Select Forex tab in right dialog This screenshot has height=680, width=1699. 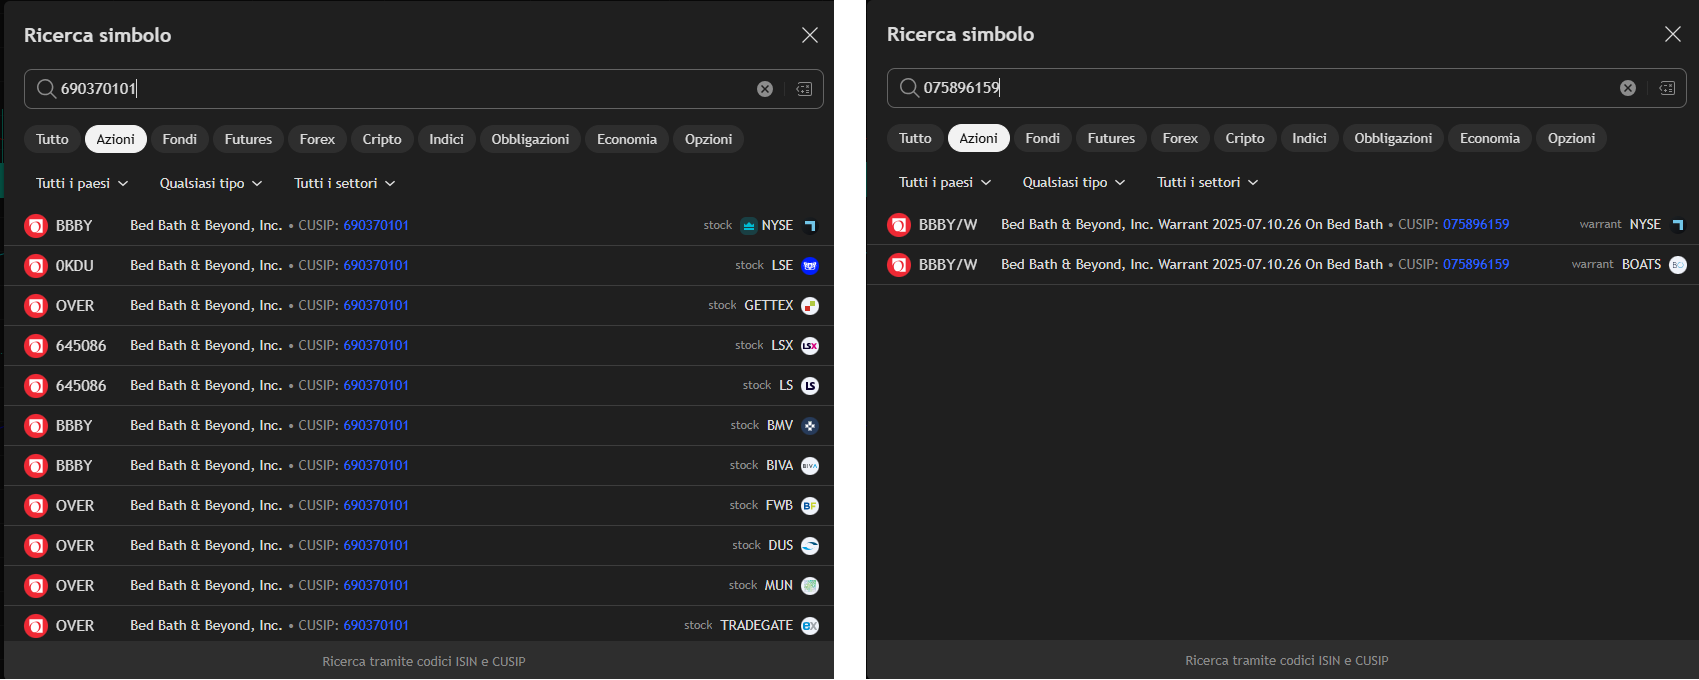pos(1180,138)
